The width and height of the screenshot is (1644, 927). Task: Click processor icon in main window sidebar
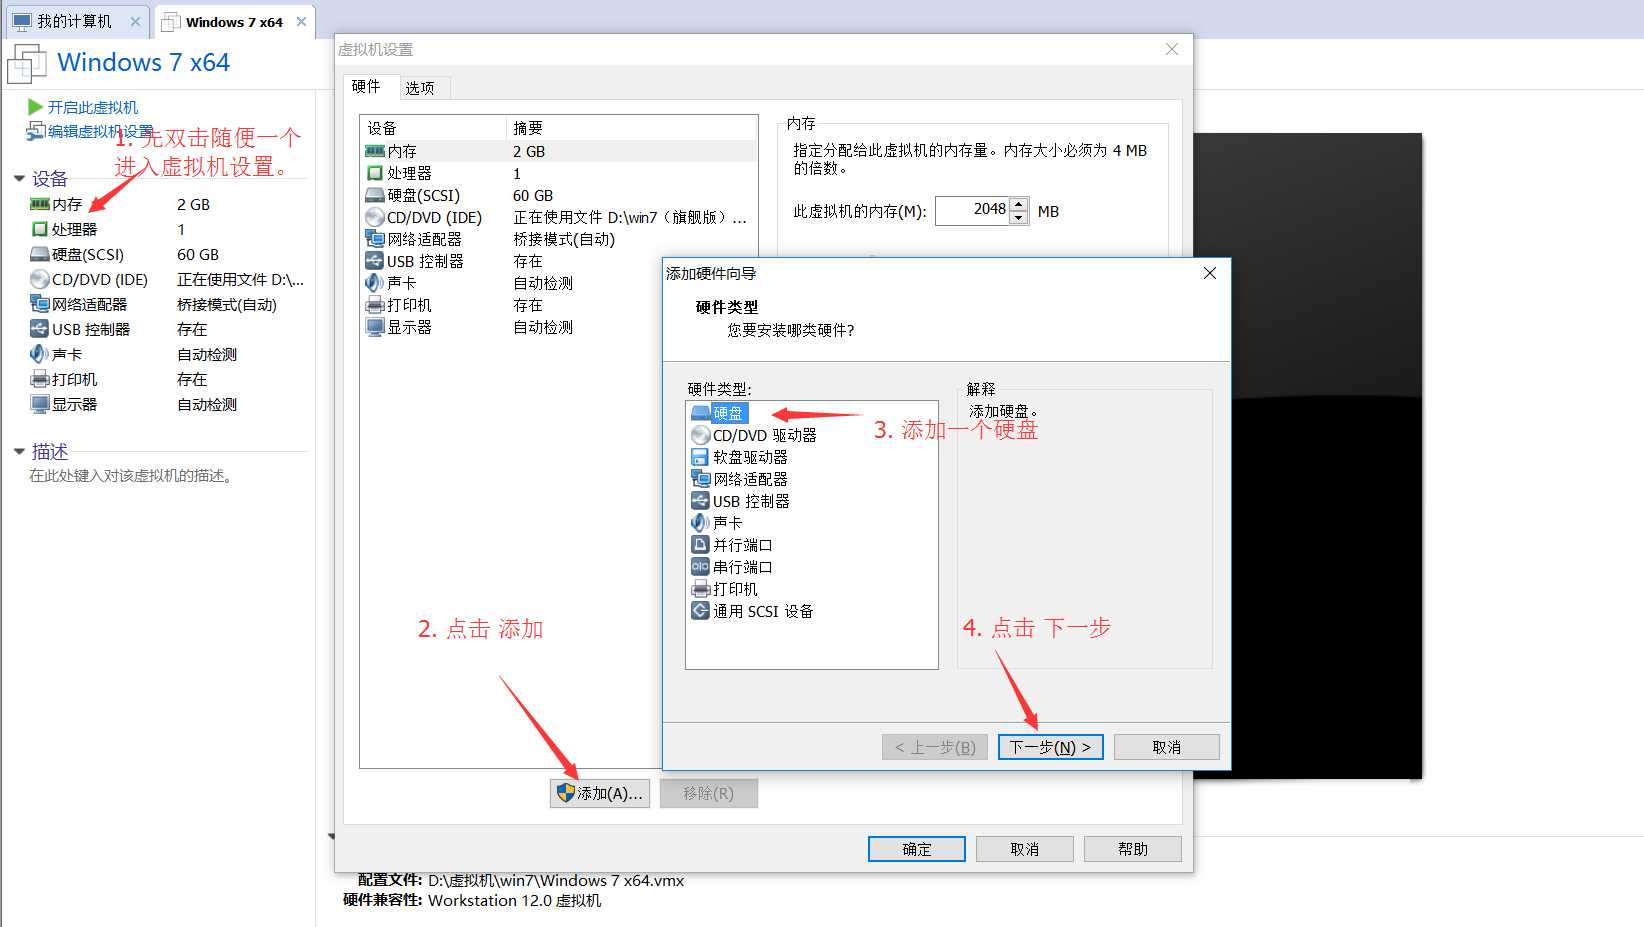tap(40, 229)
